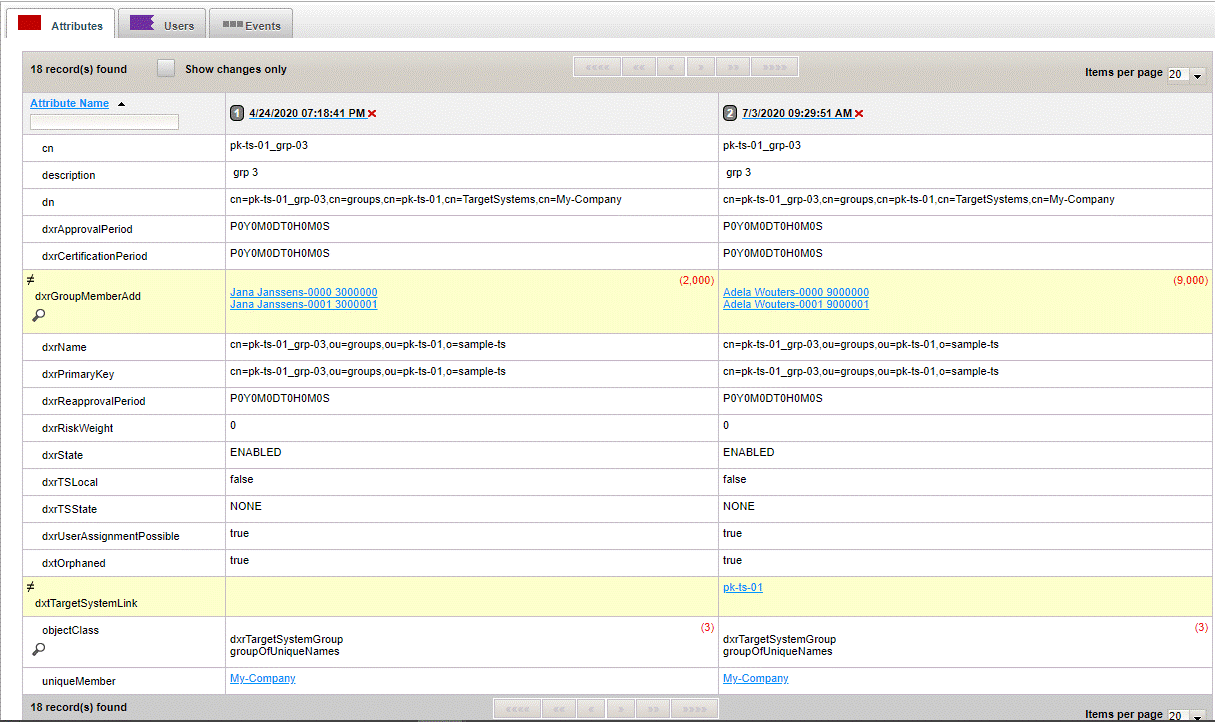1215x722 pixels.
Task: Select the Attributes tab
Action: pos(61,25)
